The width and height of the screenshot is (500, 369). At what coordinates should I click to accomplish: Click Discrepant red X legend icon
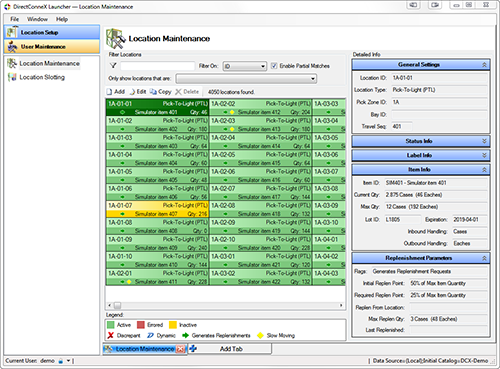coord(111,335)
